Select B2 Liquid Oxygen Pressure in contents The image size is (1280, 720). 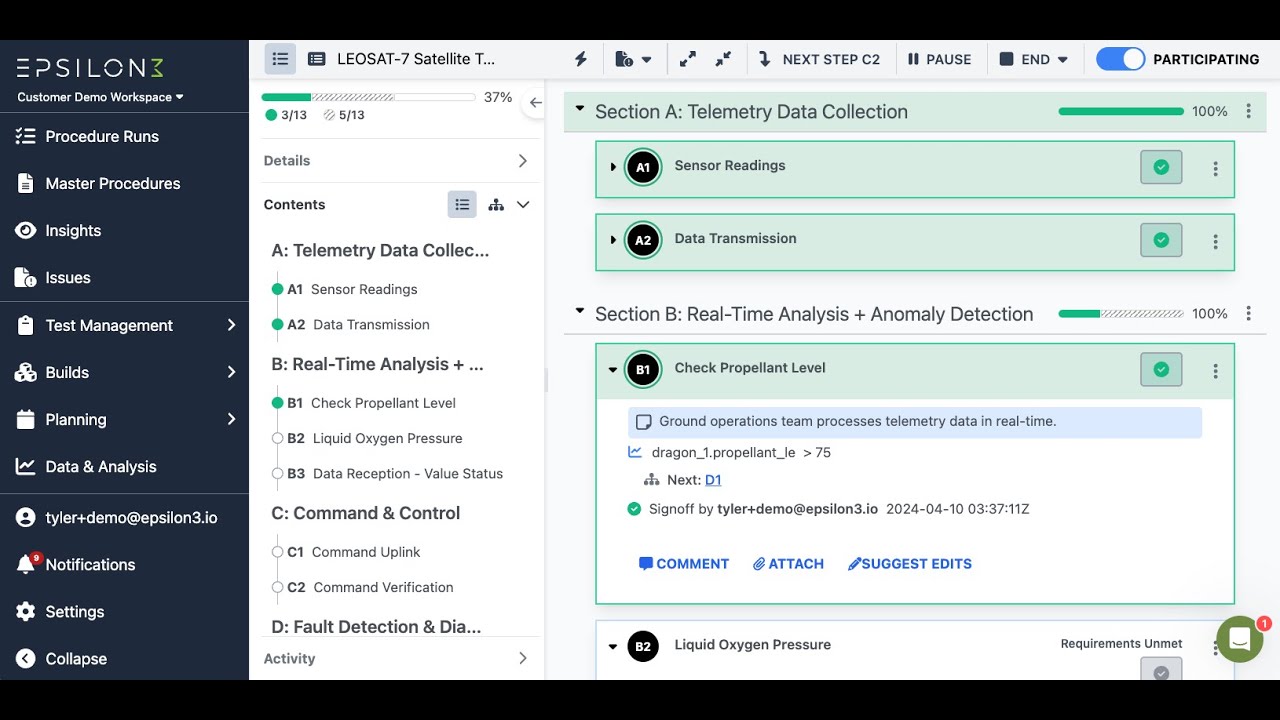[374, 438]
